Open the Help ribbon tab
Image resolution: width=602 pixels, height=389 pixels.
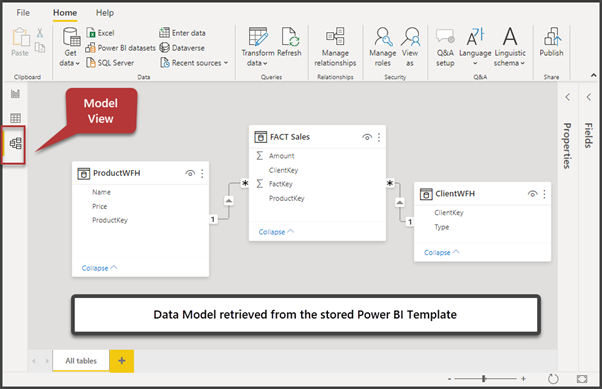click(105, 13)
